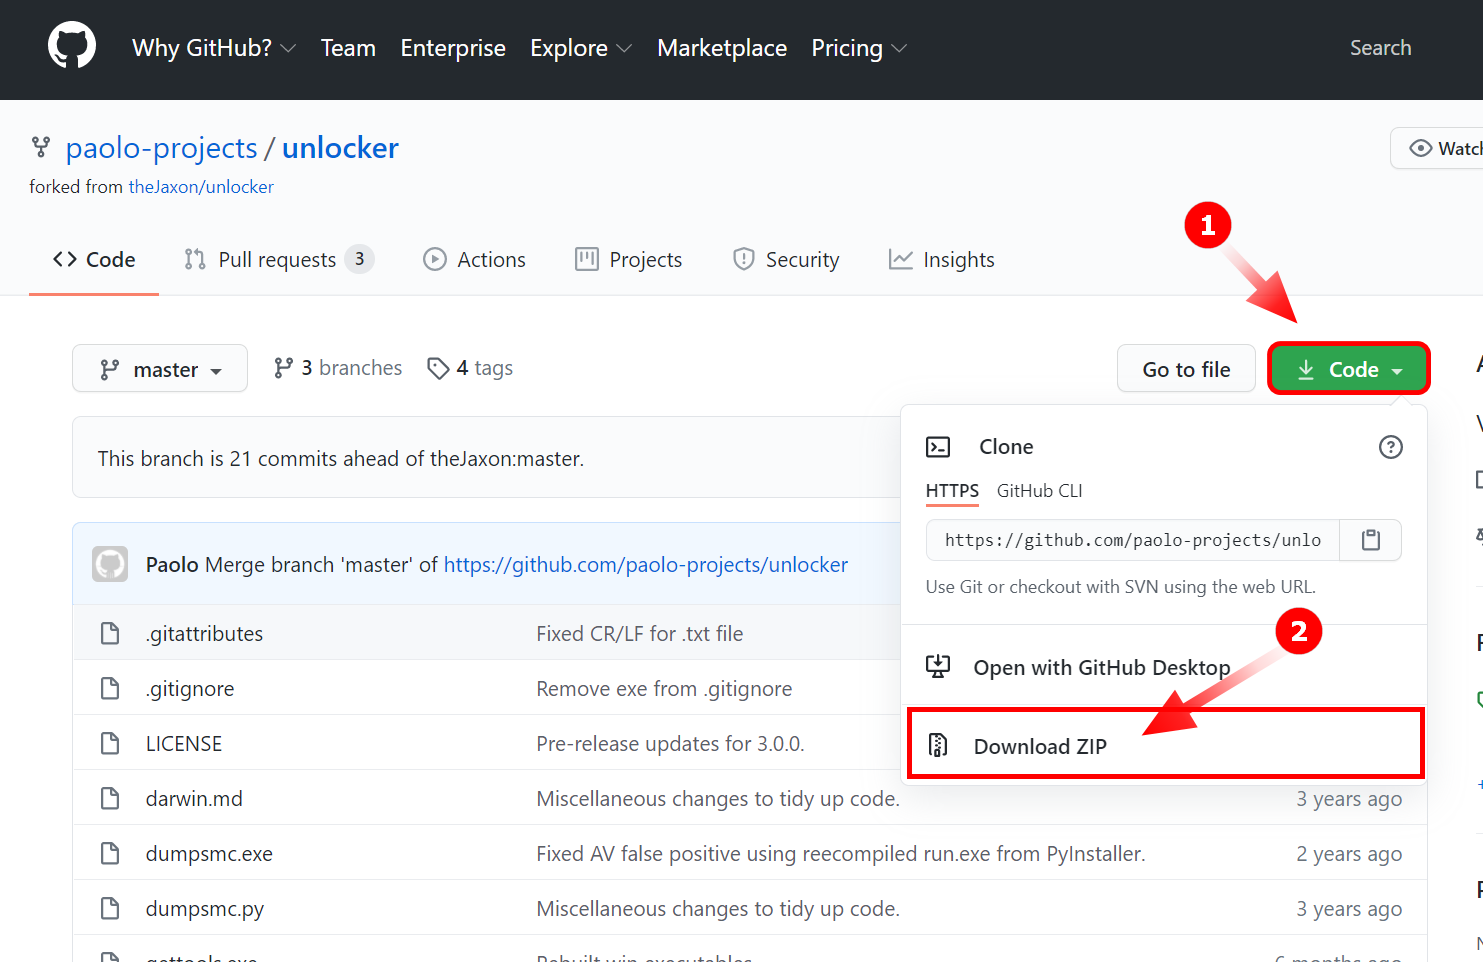Click '3 years ago' in the dumpsmc.py row
The width and height of the screenshot is (1483, 962).
coord(1349,909)
